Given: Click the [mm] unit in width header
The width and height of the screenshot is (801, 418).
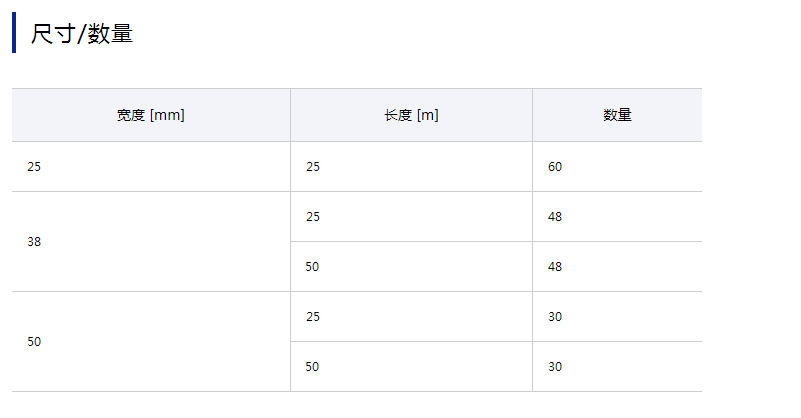Looking at the screenshot, I should 167,115.
